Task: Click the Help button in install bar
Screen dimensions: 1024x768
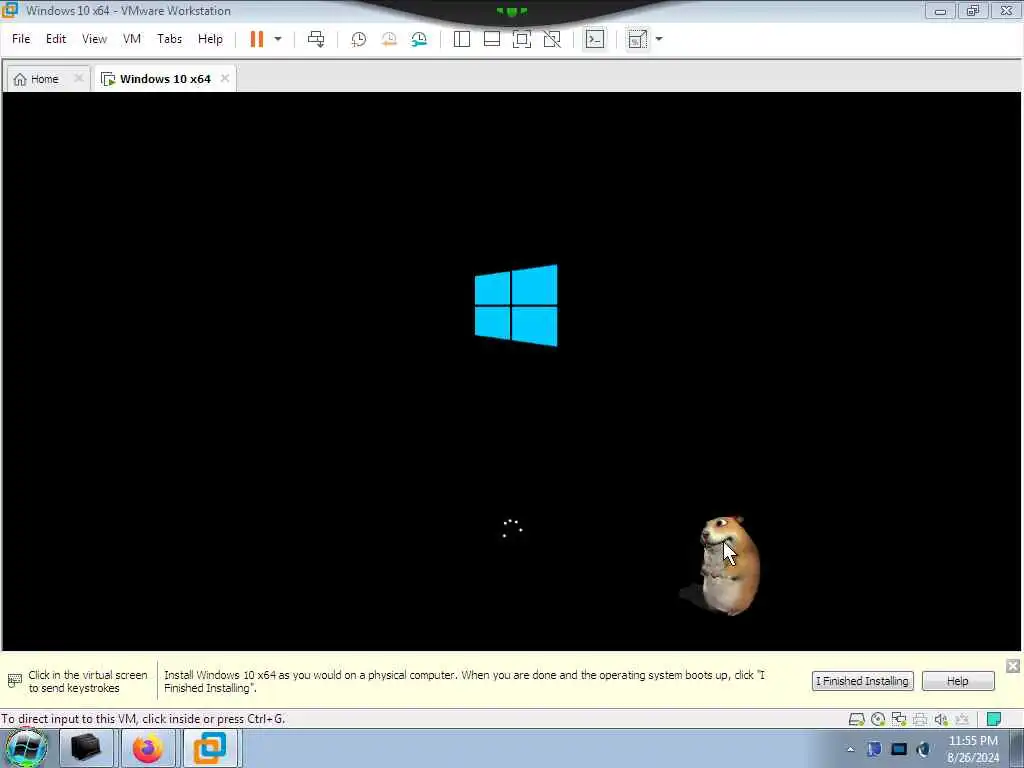Action: tap(958, 681)
